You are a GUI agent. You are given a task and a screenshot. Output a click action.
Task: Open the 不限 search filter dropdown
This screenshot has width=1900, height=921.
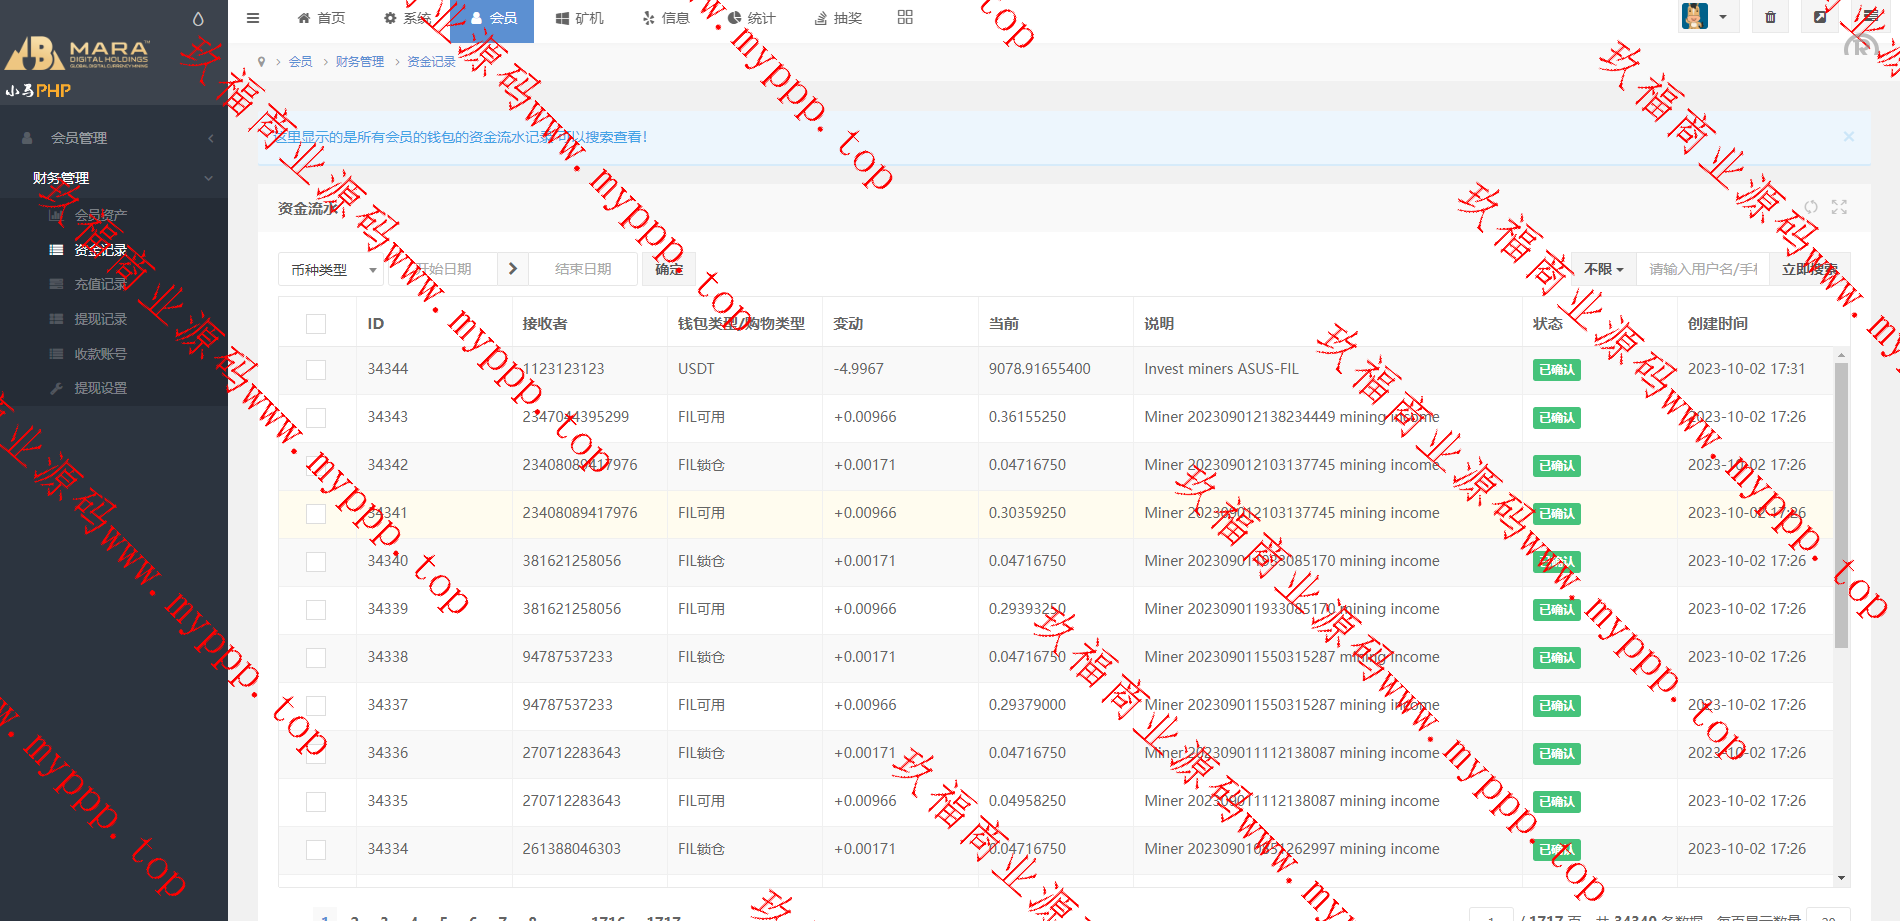[x=1603, y=270]
